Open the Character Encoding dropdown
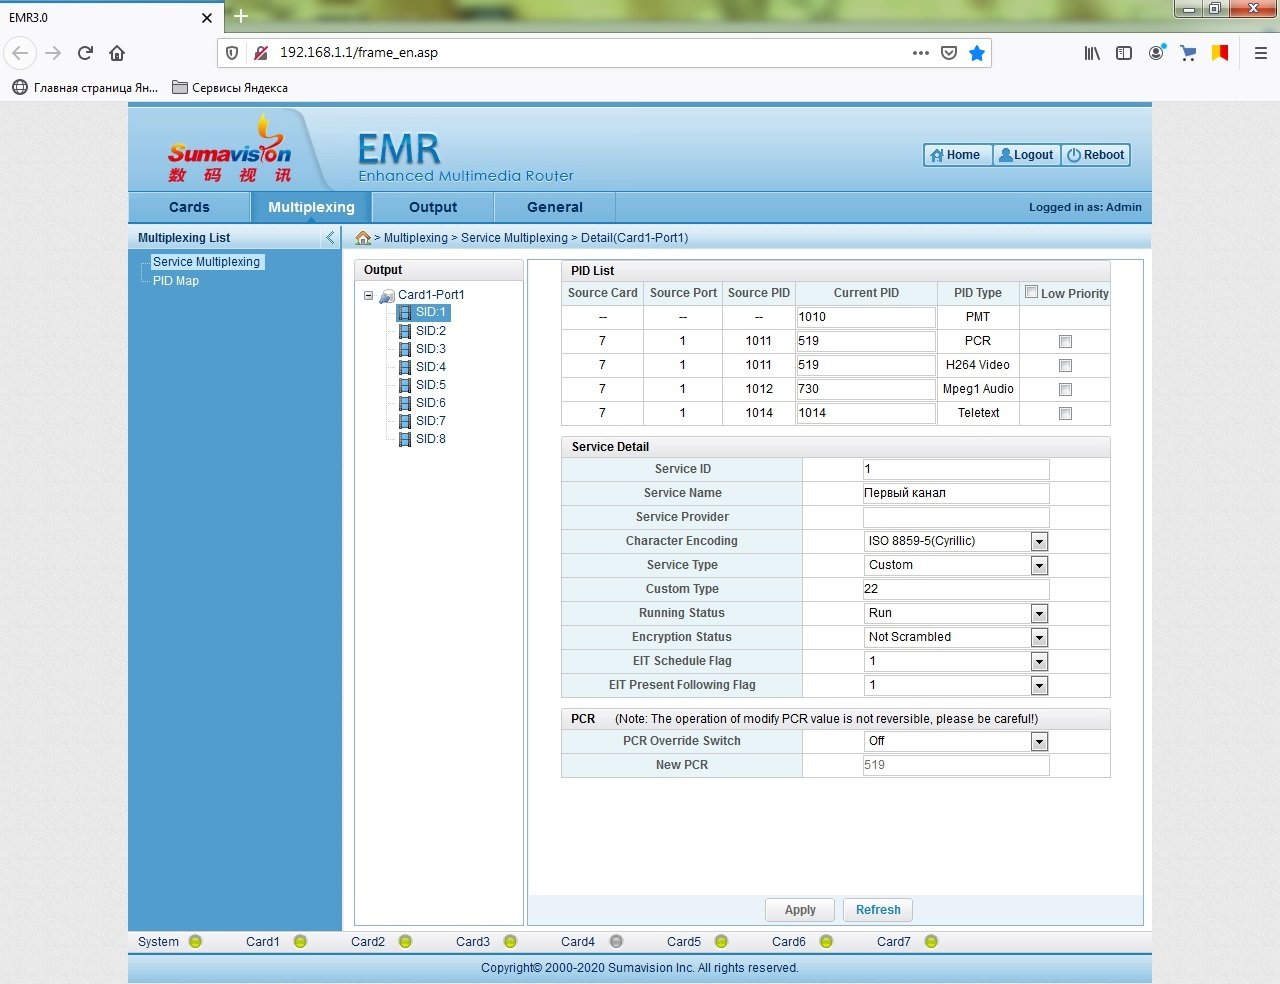The height and width of the screenshot is (984, 1280). coord(1039,542)
